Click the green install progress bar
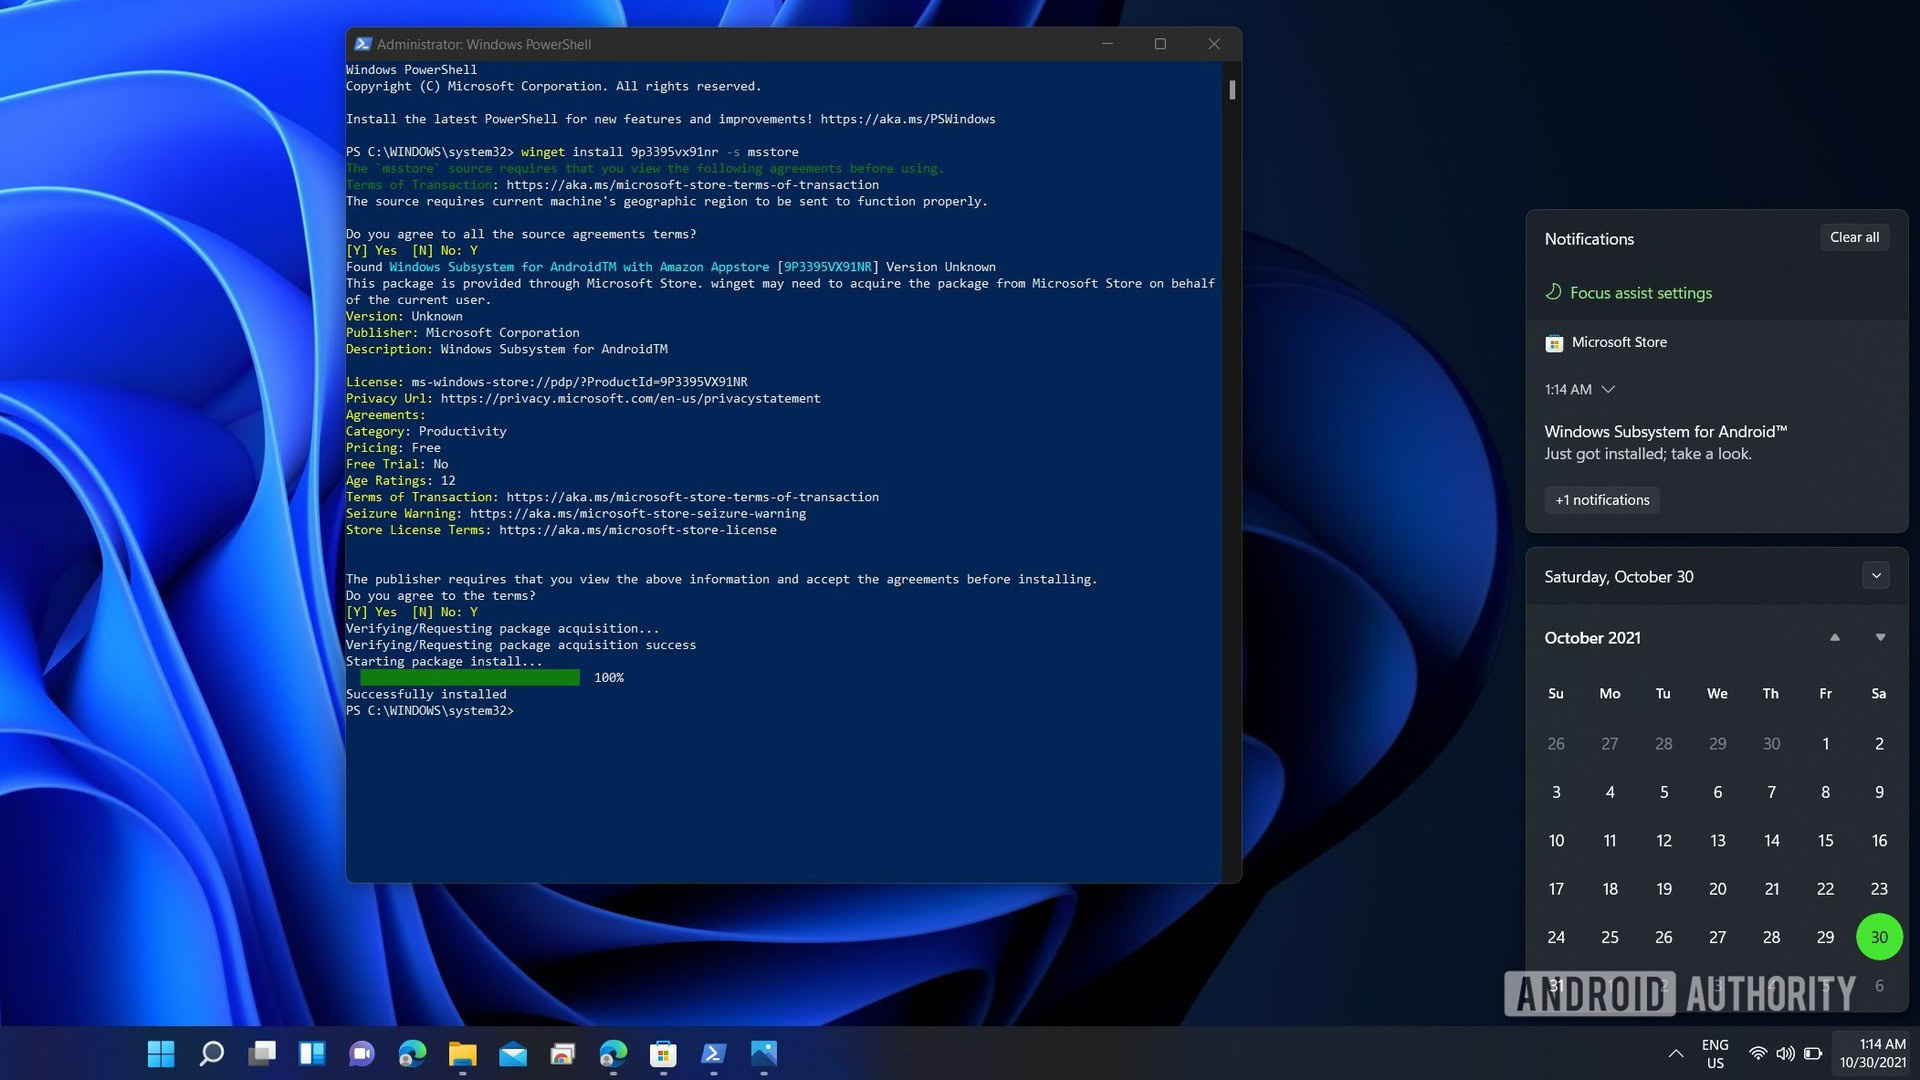The width and height of the screenshot is (1920, 1080). (469, 678)
